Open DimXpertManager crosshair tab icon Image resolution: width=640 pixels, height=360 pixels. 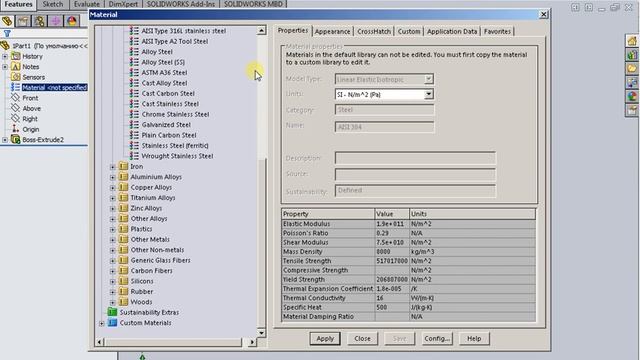(56, 21)
